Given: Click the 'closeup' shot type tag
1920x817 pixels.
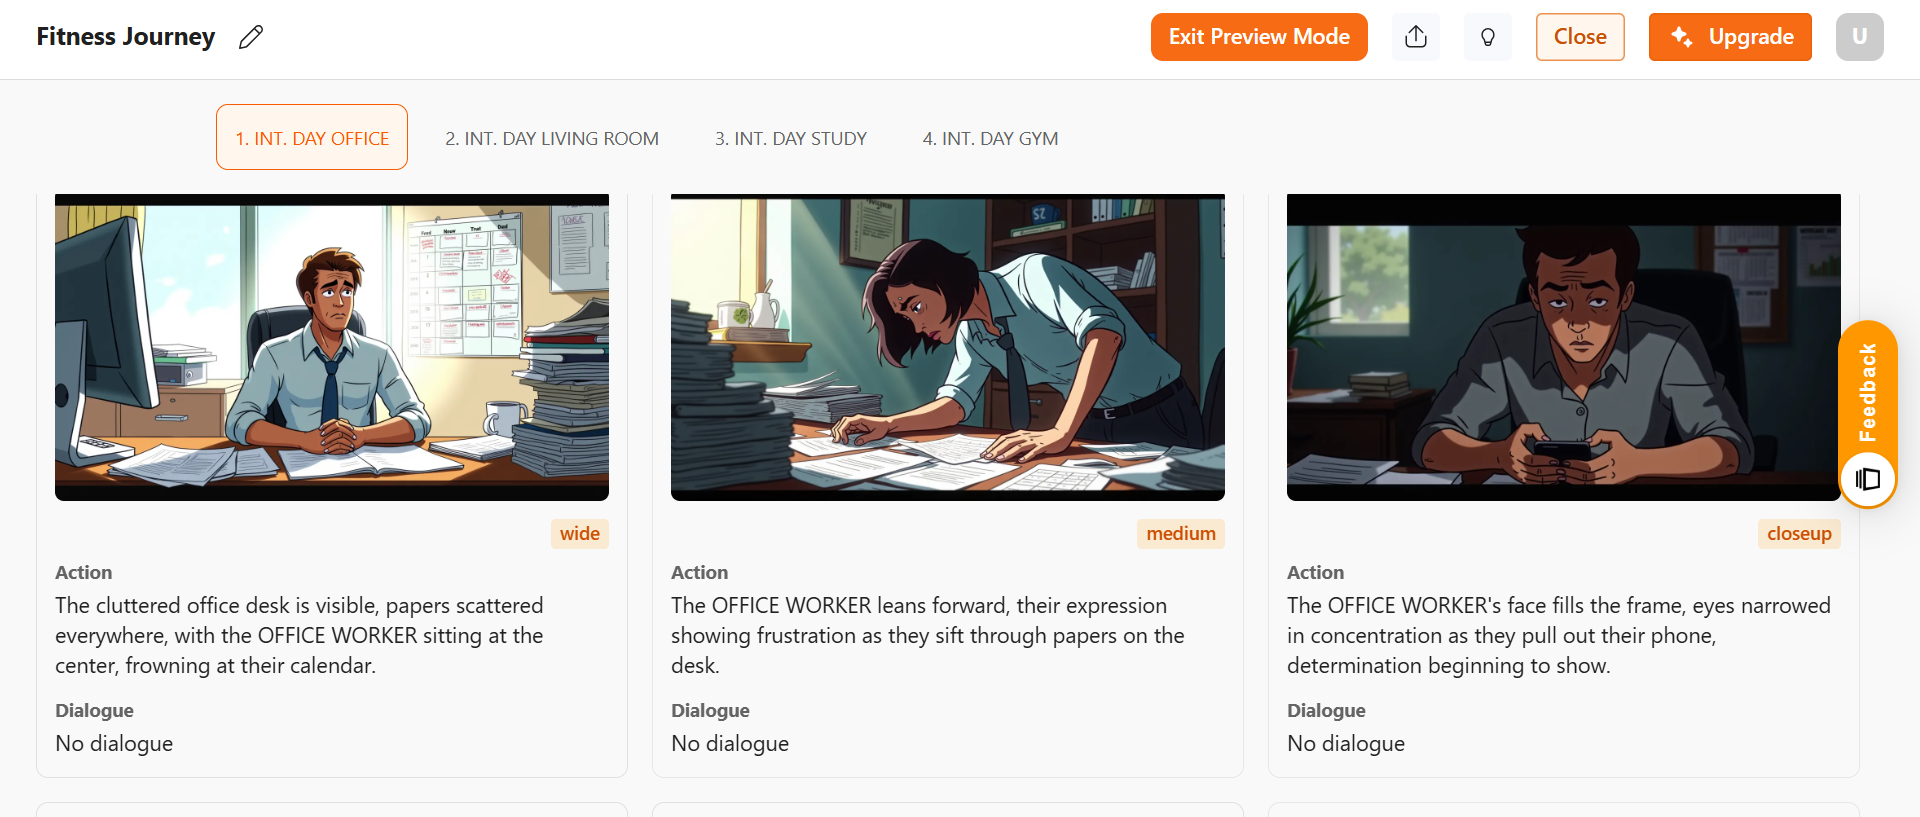Looking at the screenshot, I should [1799, 534].
